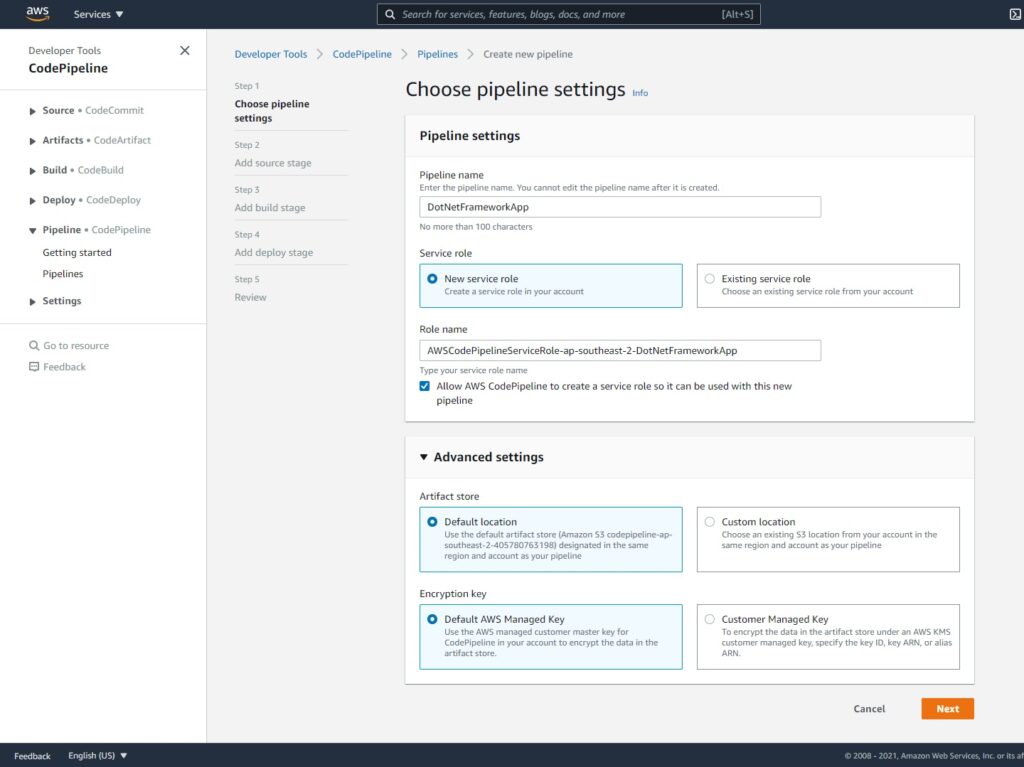Click the AWS home logo
This screenshot has height=767, width=1024.
(x=37, y=14)
